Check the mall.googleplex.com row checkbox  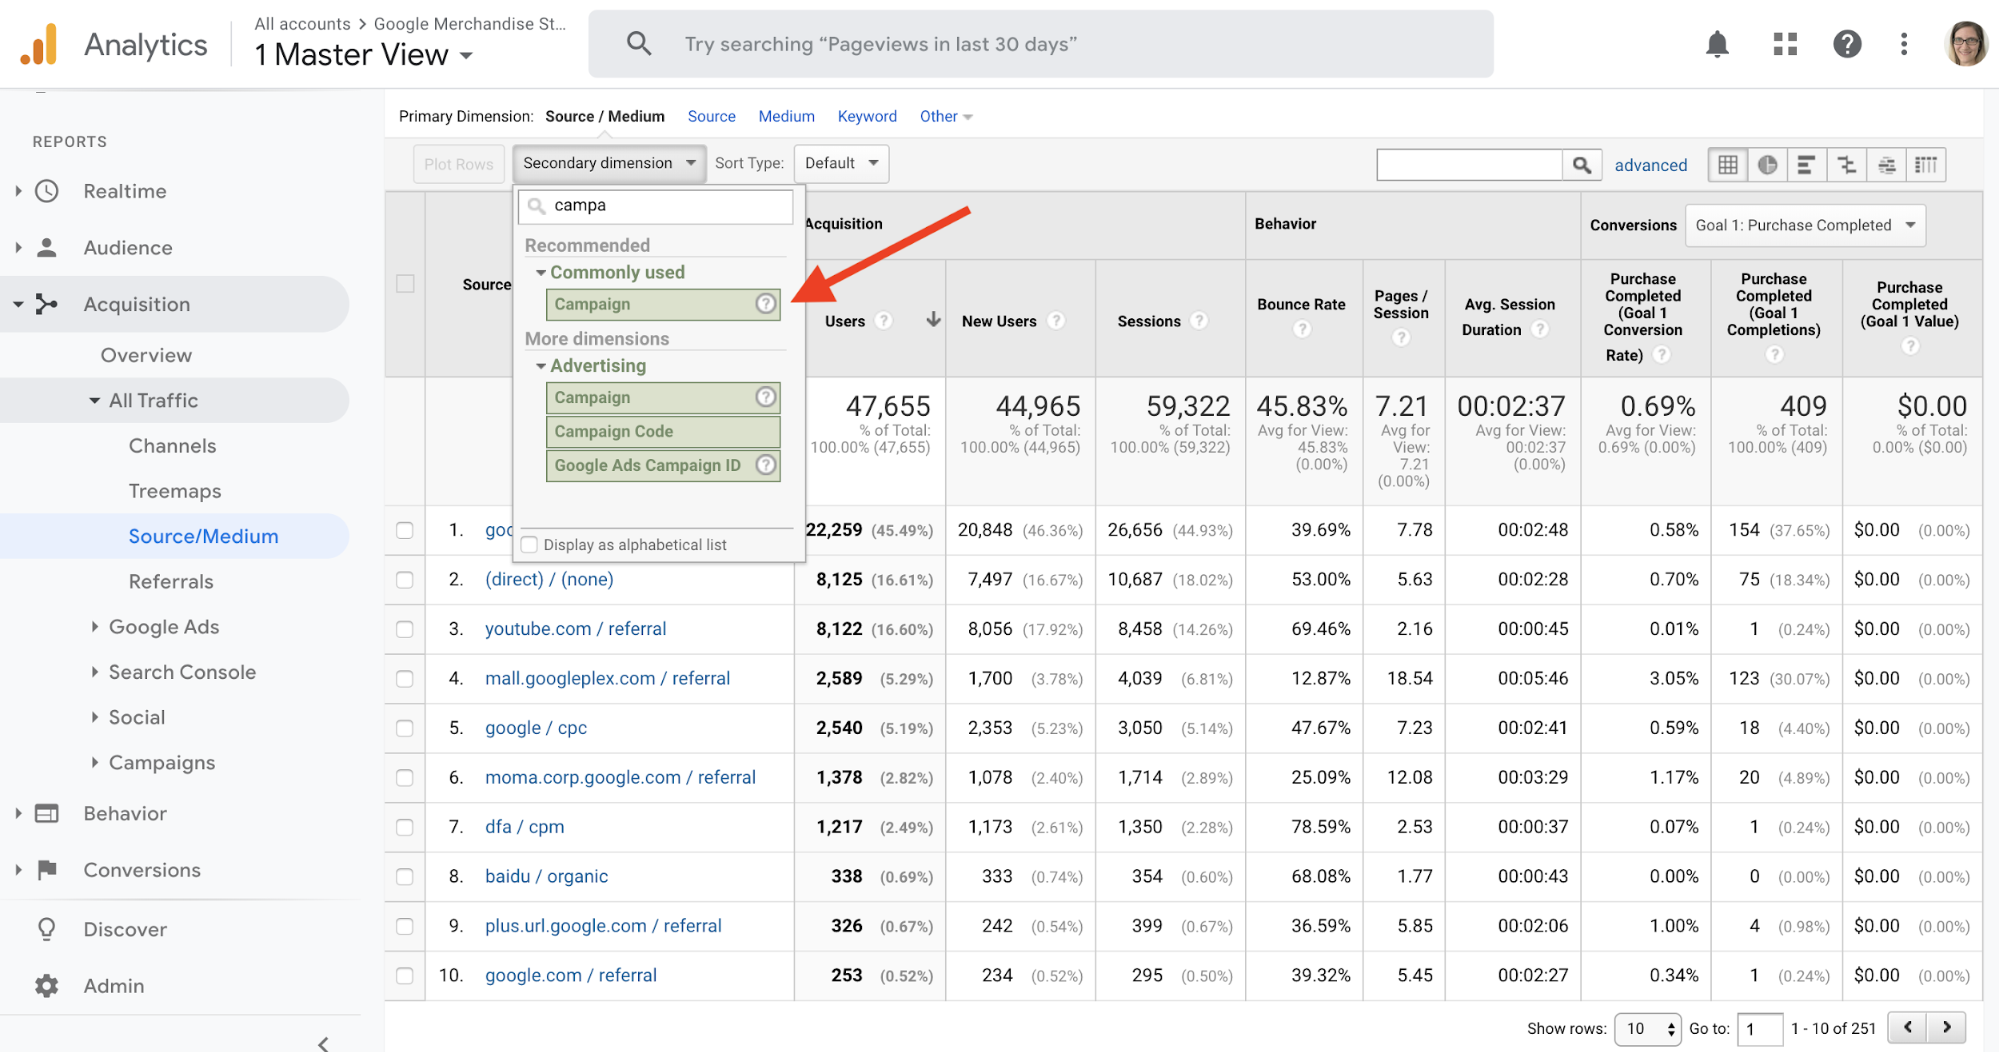pos(405,678)
